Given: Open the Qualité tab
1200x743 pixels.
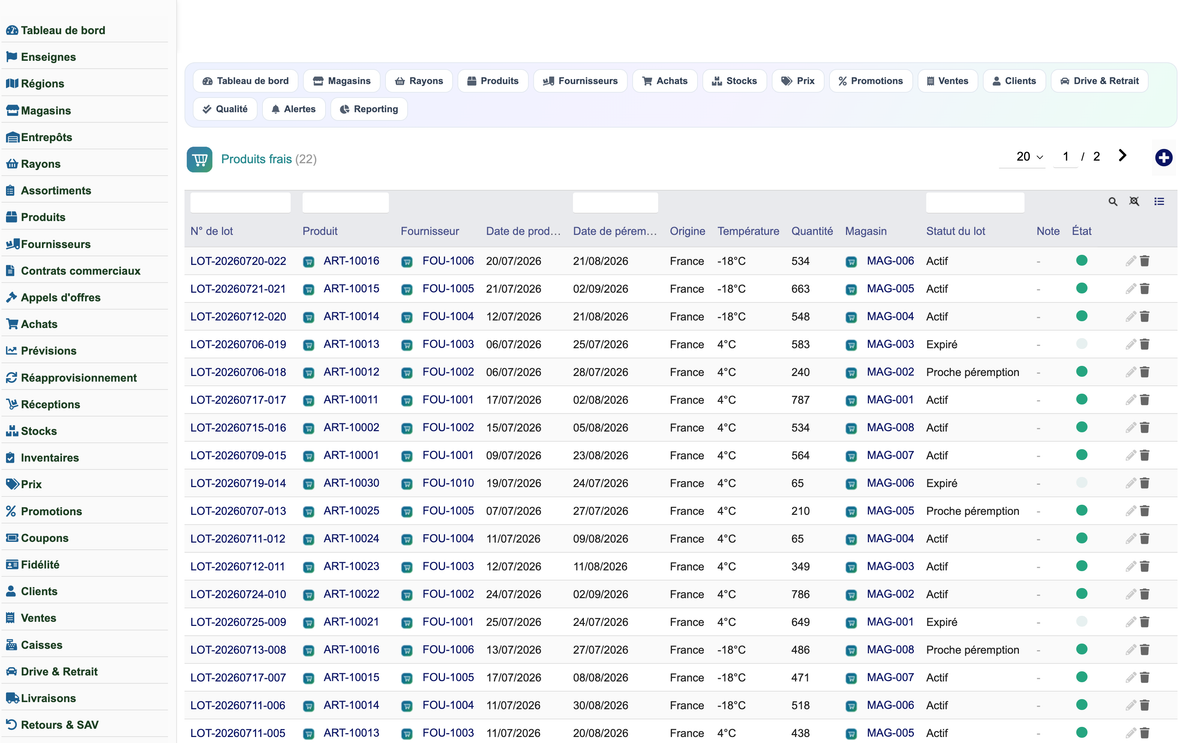Looking at the screenshot, I should click(x=225, y=109).
